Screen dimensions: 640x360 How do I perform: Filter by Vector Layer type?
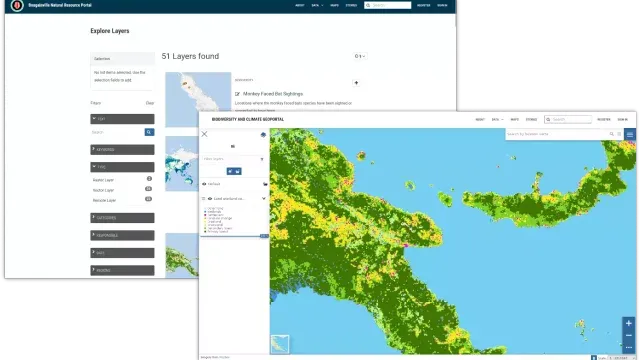103,190
